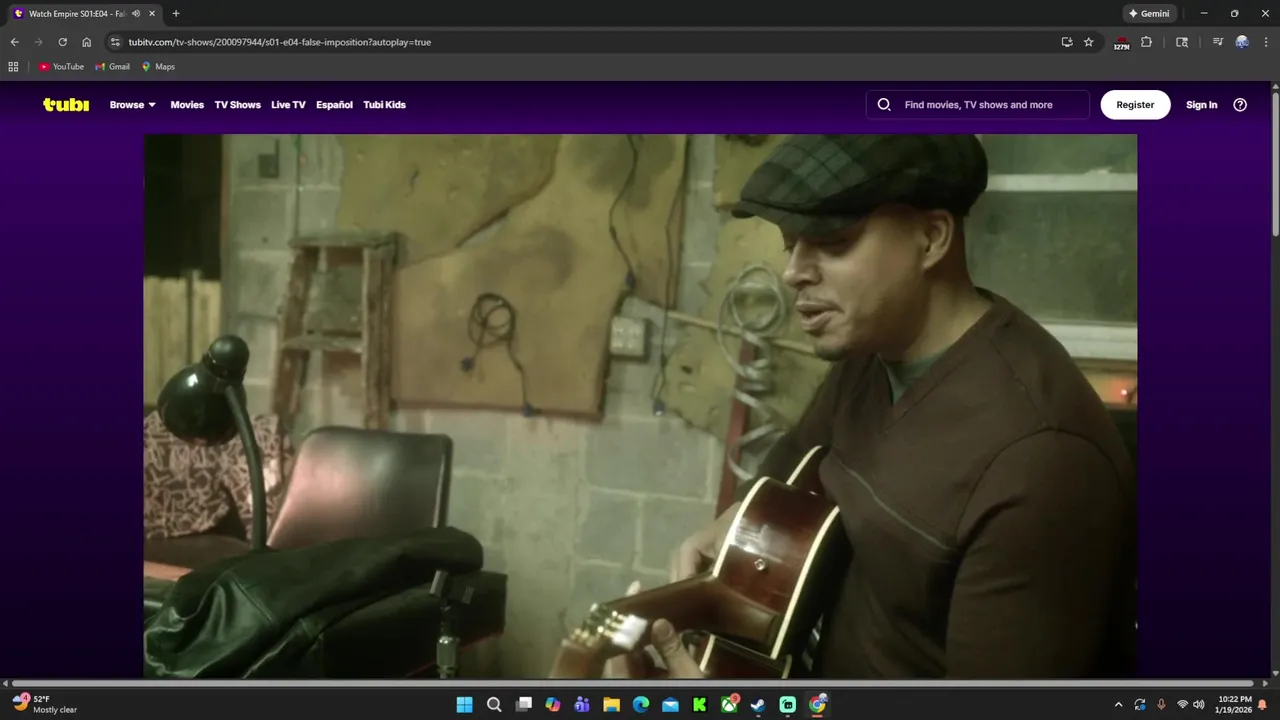Open Windows taskbar search
Viewport: 1280px width, 720px height.
coord(494,705)
